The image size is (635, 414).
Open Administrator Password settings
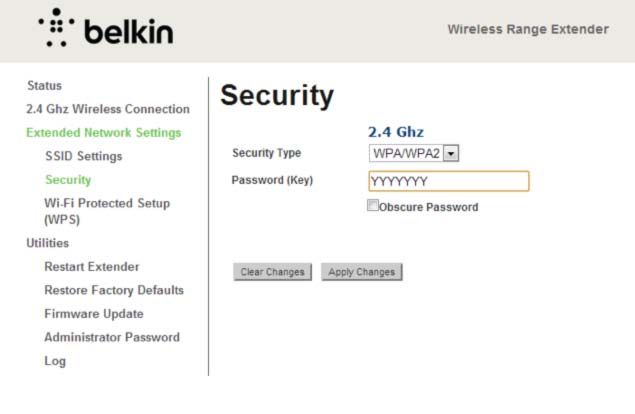tap(112, 337)
